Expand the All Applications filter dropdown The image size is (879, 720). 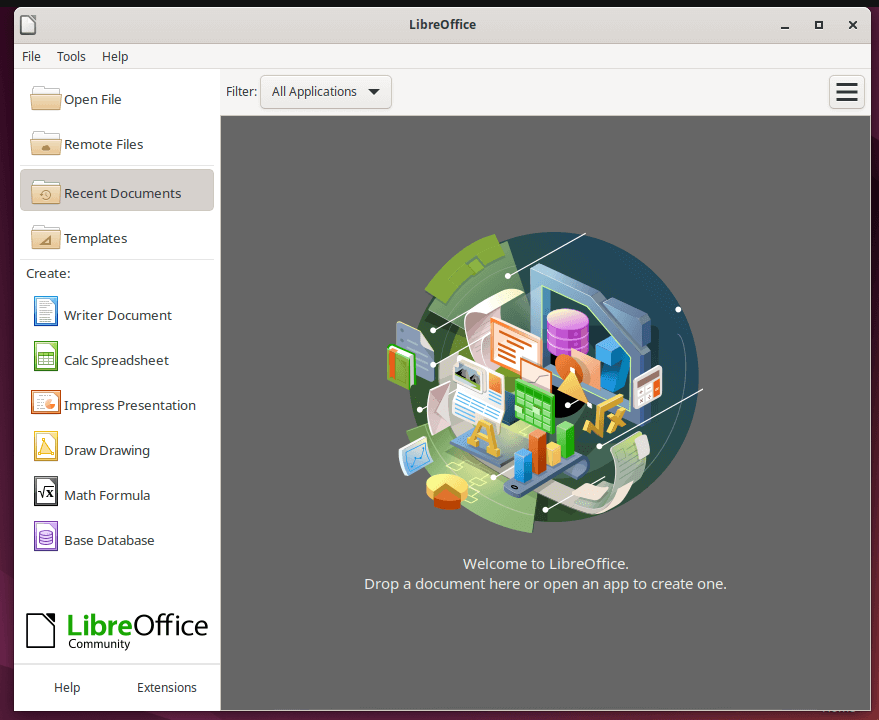click(x=326, y=92)
